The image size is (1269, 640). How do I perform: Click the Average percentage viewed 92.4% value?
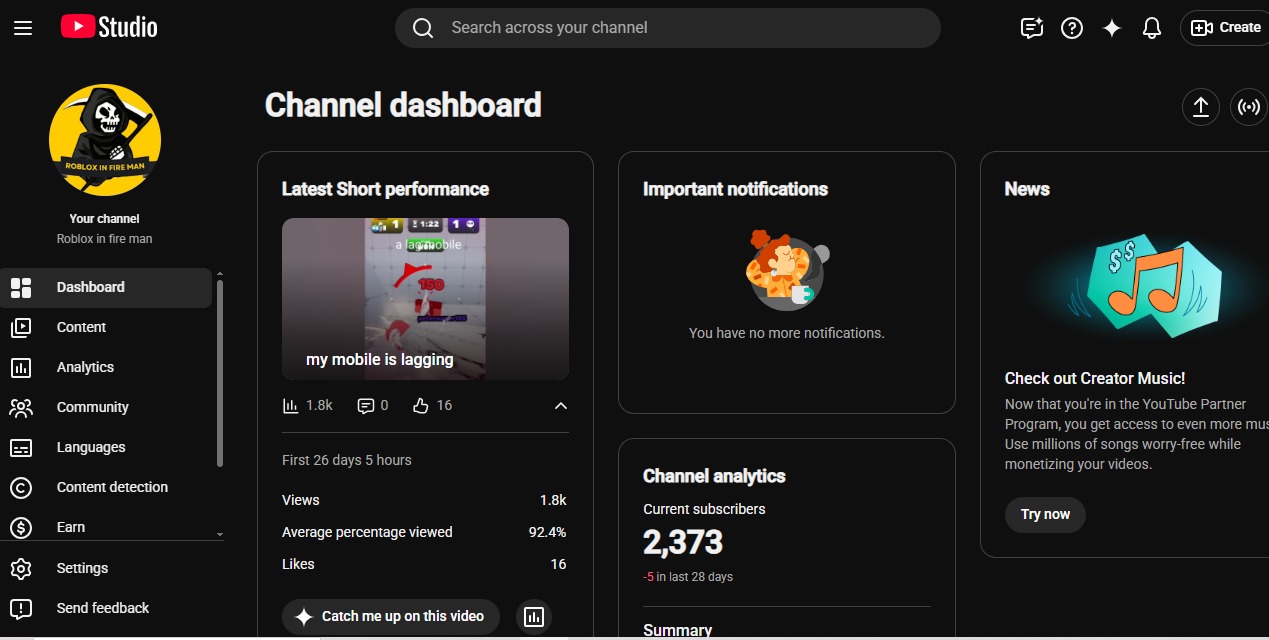pyautogui.click(x=548, y=532)
